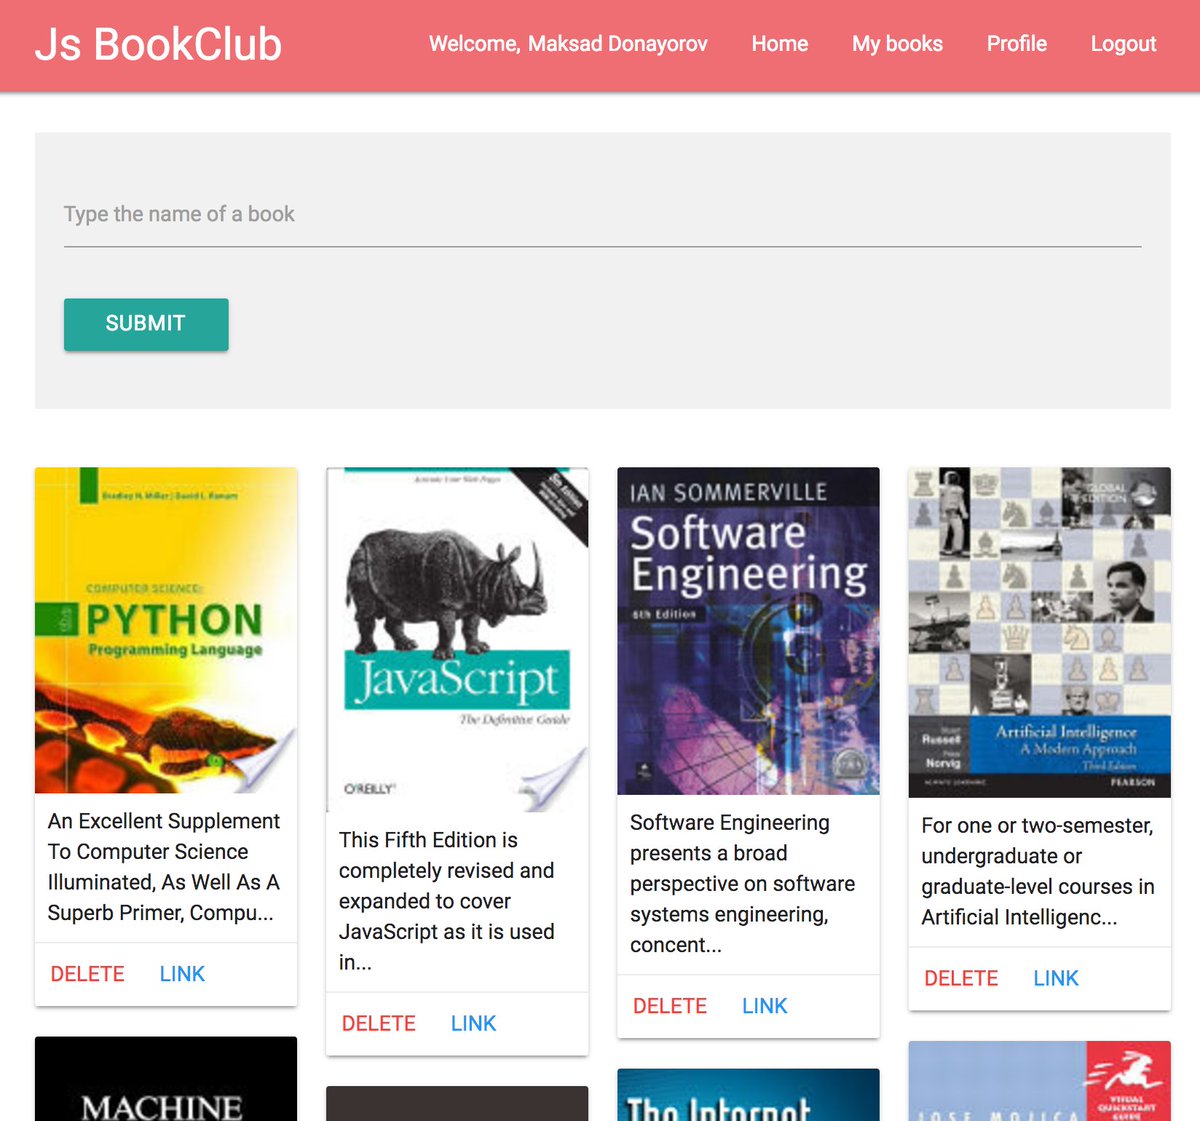Go to My books page
This screenshot has height=1121, width=1200.
[897, 44]
